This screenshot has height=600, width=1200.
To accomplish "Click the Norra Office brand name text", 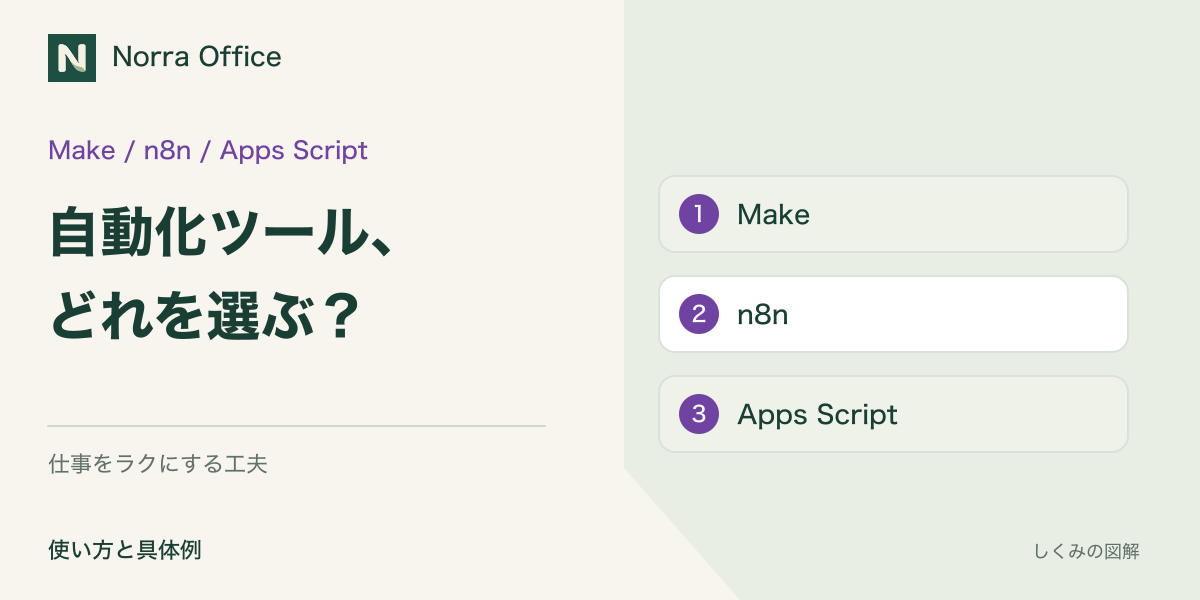I will [x=197, y=57].
